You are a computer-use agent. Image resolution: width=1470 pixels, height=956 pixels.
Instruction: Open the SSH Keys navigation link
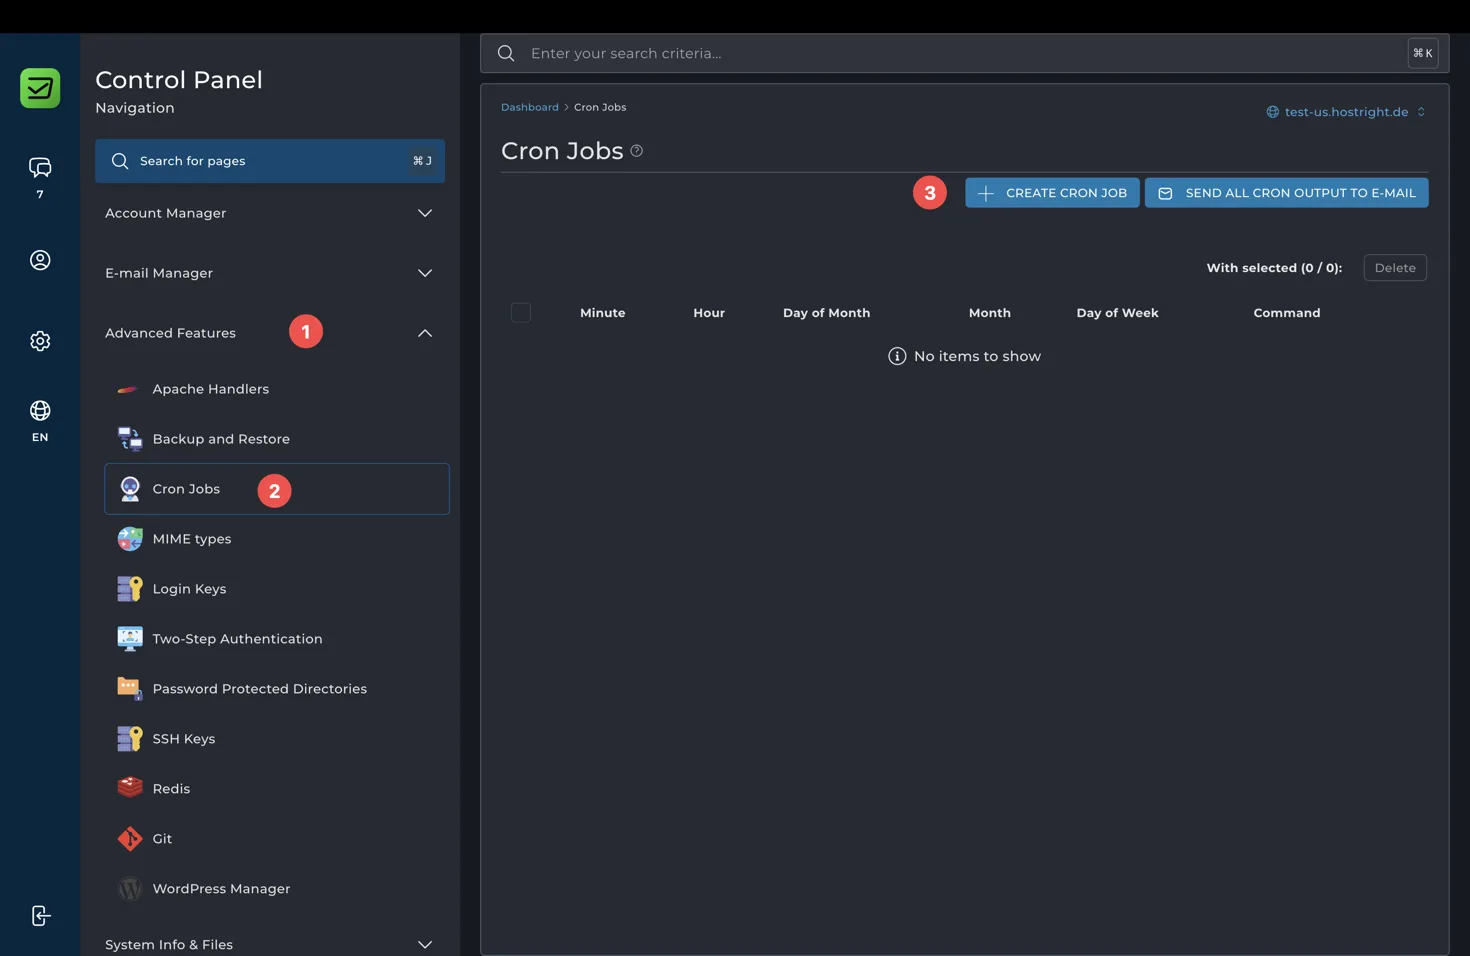pos(277,739)
